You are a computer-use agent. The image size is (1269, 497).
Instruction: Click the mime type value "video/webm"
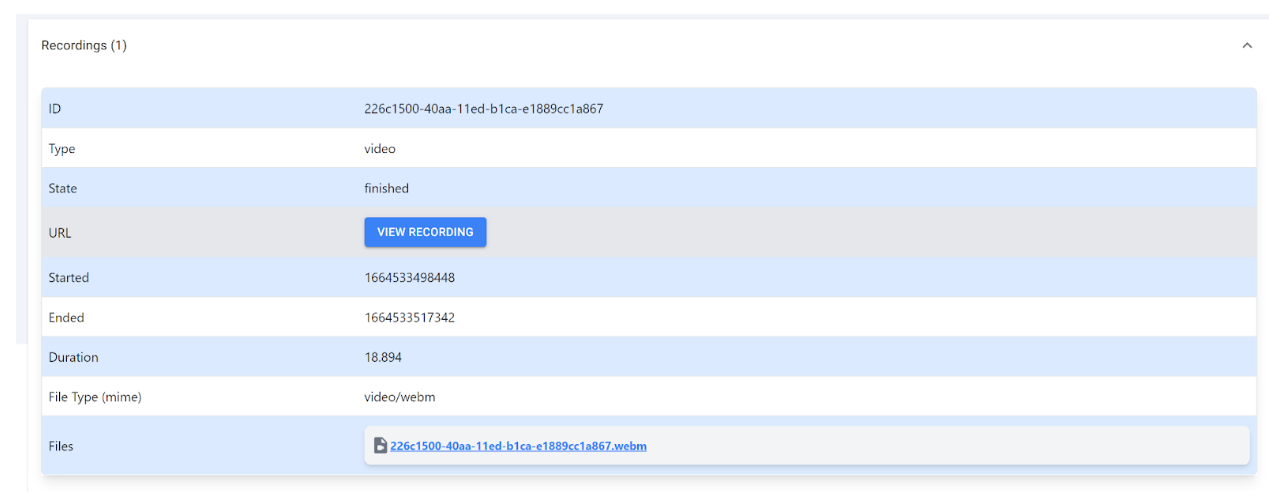pyautogui.click(x=399, y=397)
